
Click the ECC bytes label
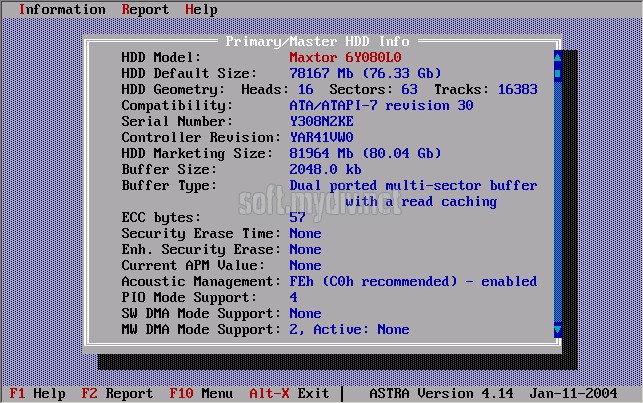161,217
